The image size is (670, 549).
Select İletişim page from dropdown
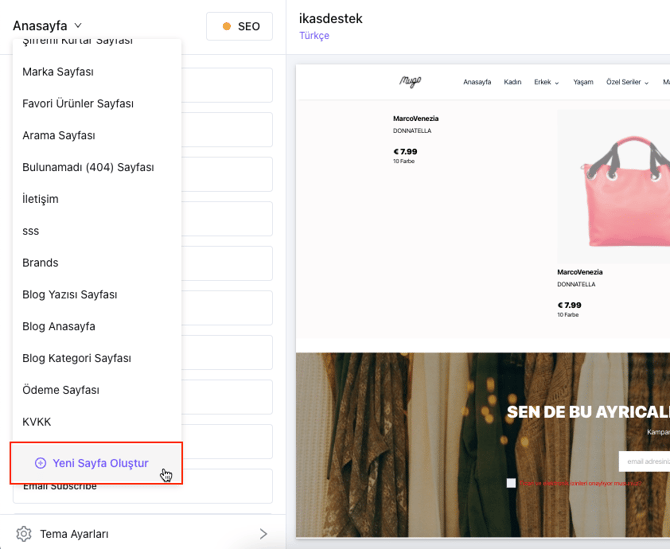[42, 199]
